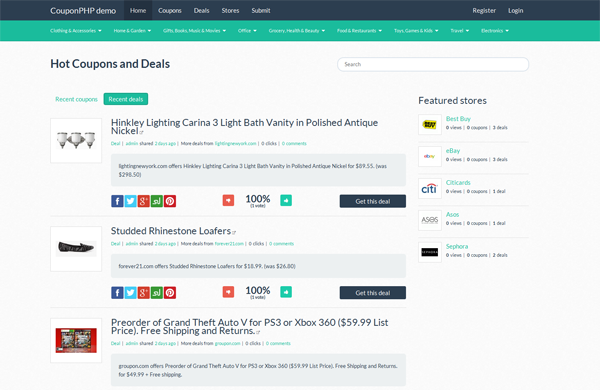Vote down the Studded Rhinestone Loafers deal
This screenshot has width=600, height=390.
(x=228, y=292)
